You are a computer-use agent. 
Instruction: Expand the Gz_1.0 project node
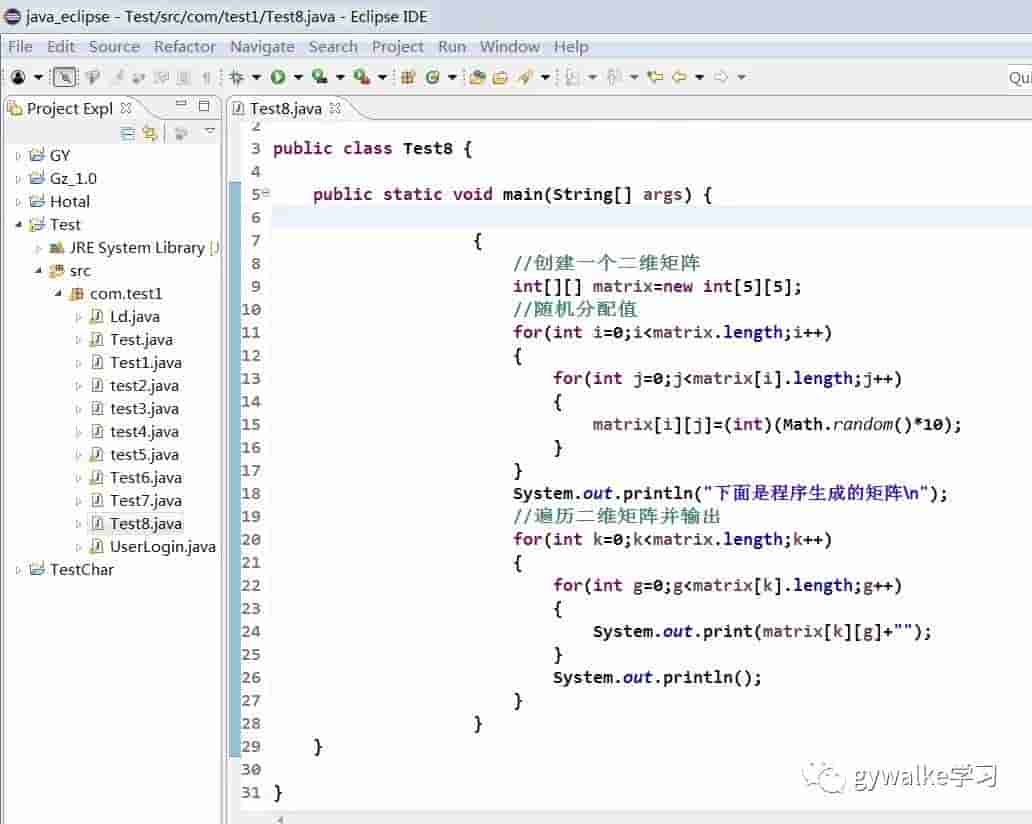tap(18, 179)
